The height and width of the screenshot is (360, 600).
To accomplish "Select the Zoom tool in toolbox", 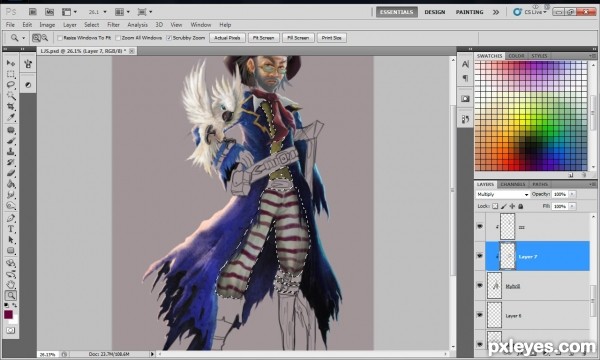I will pos(11,295).
